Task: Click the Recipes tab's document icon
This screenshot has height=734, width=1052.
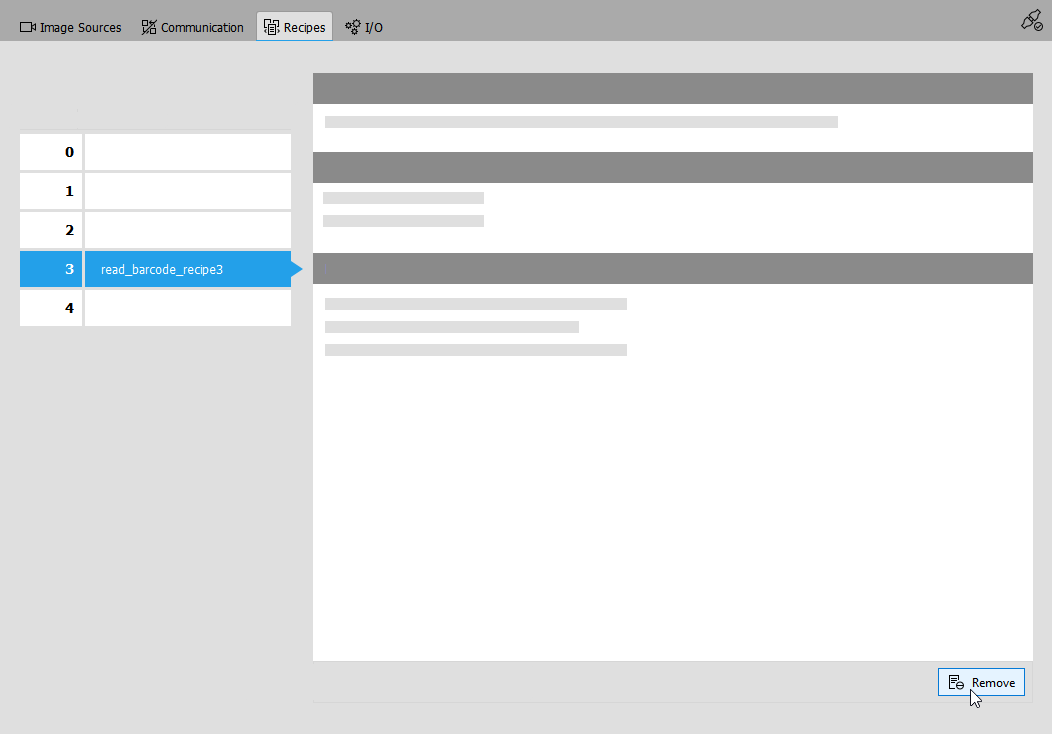Action: [271, 28]
